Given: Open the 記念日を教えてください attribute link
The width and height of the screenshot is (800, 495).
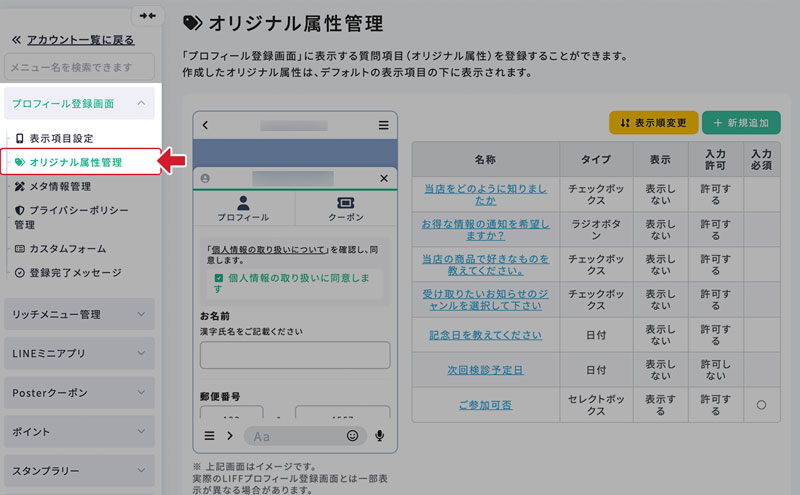Looking at the screenshot, I should click(x=485, y=335).
